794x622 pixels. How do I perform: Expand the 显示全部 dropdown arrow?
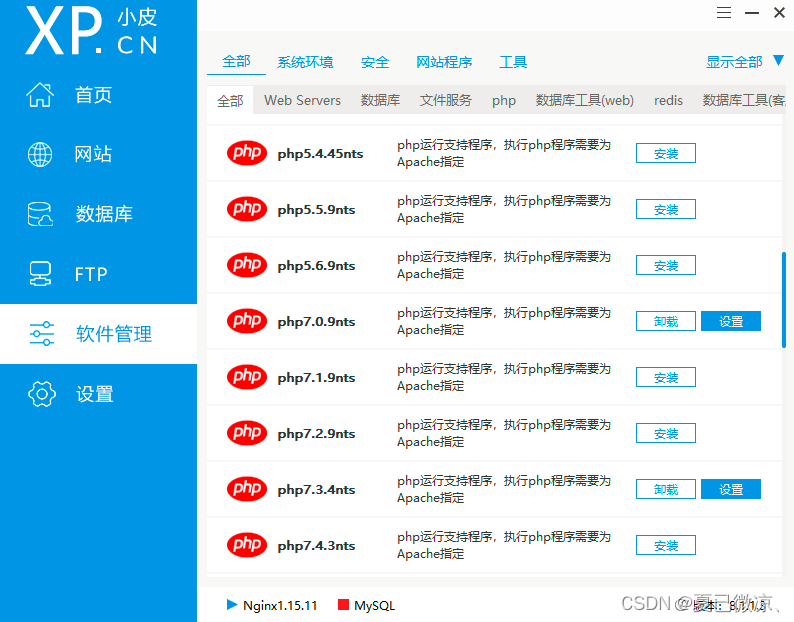[x=779, y=61]
